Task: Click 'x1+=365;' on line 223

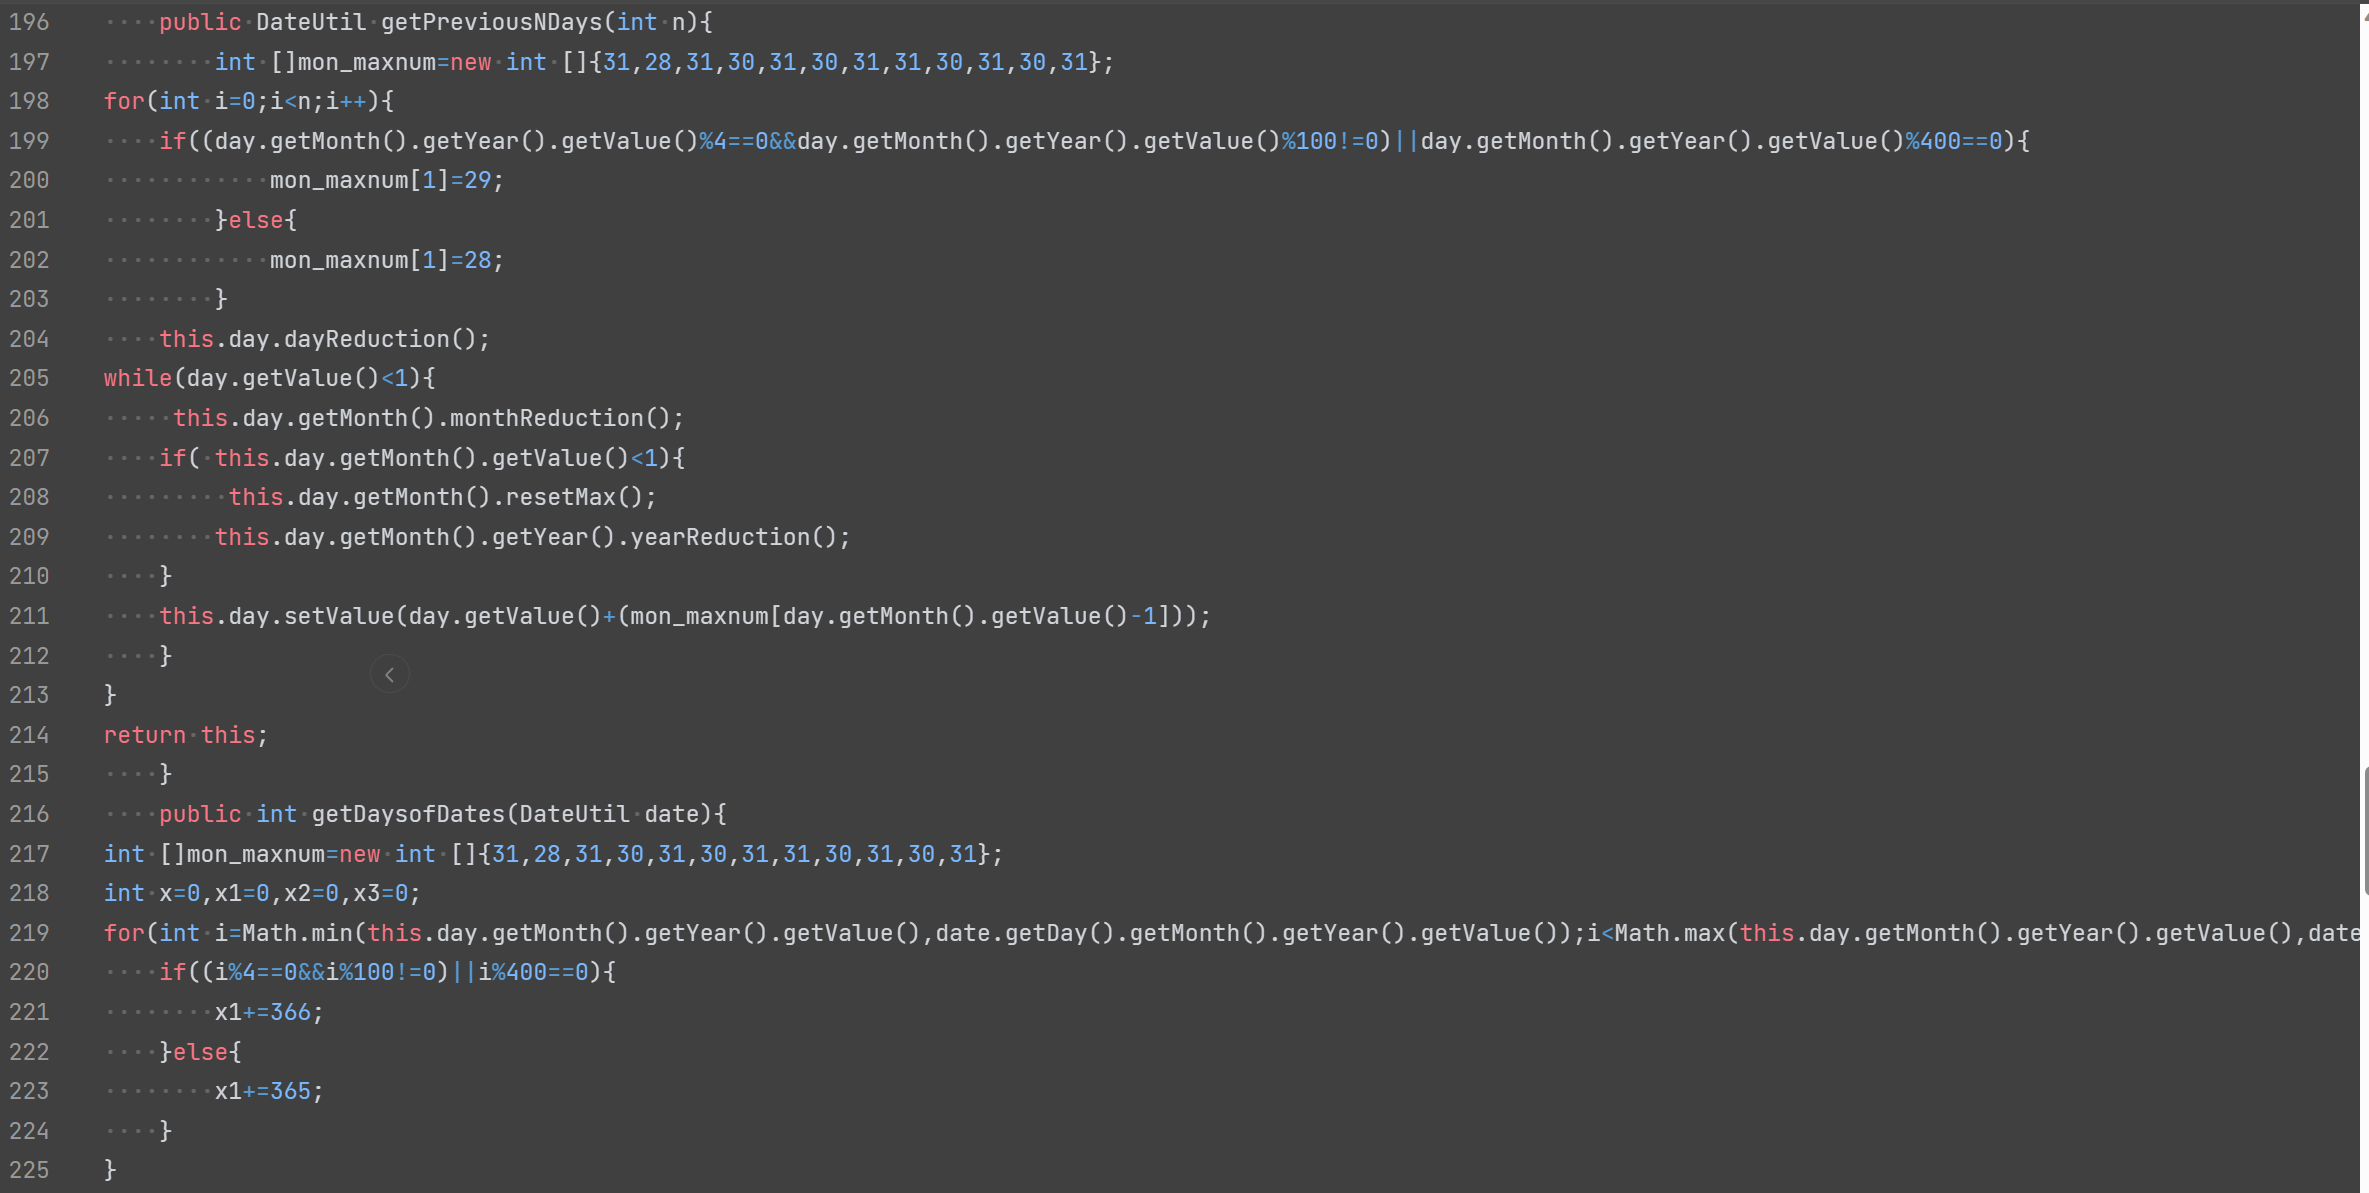Action: 269,1091
